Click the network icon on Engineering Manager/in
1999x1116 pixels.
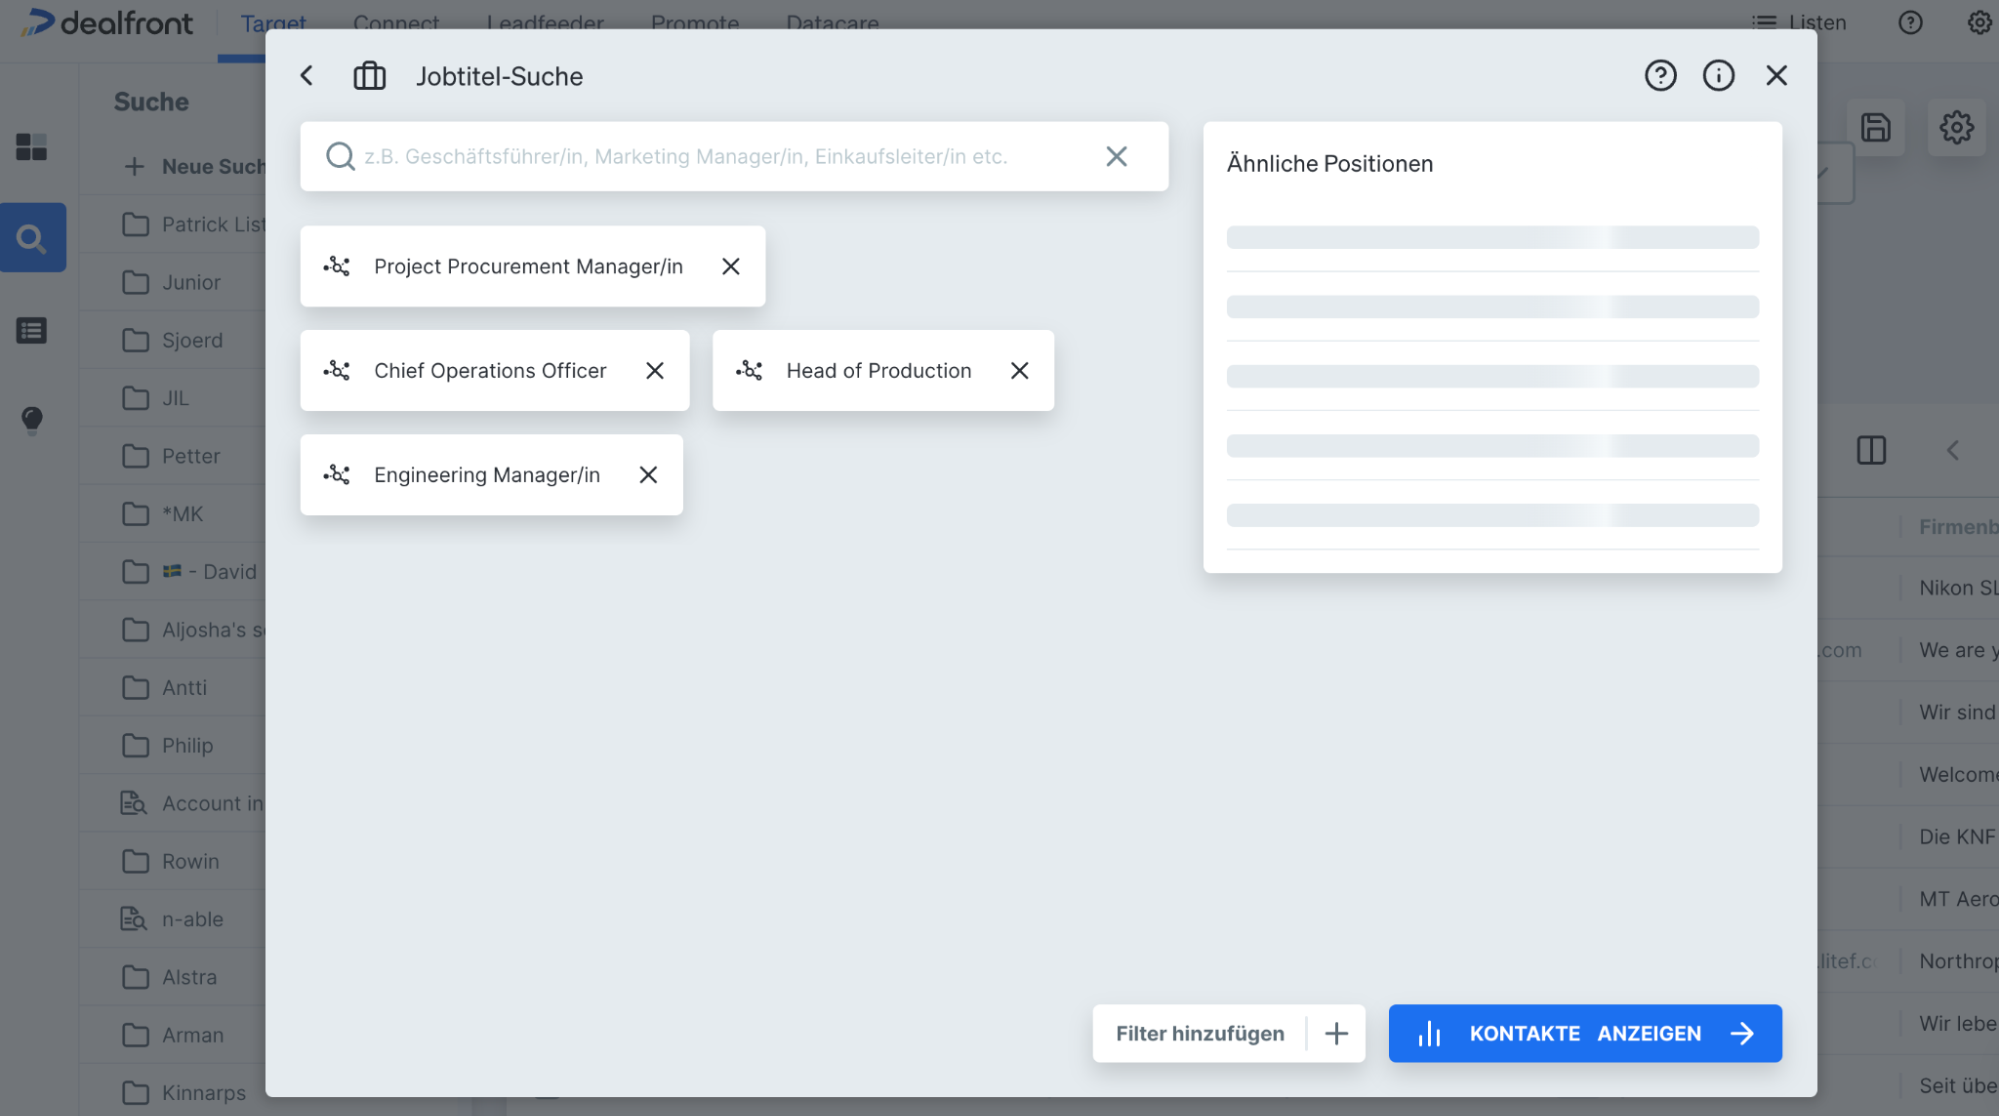coord(337,475)
